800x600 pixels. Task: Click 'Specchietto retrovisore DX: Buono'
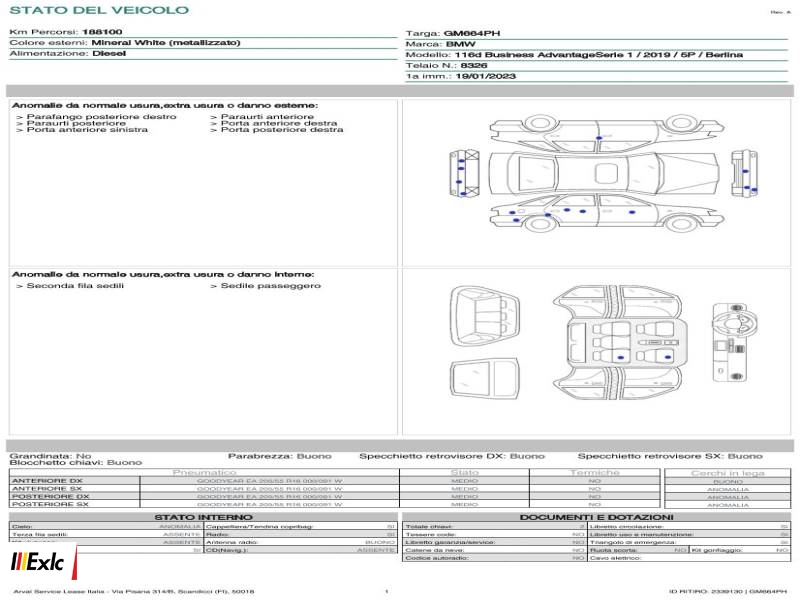[452, 456]
